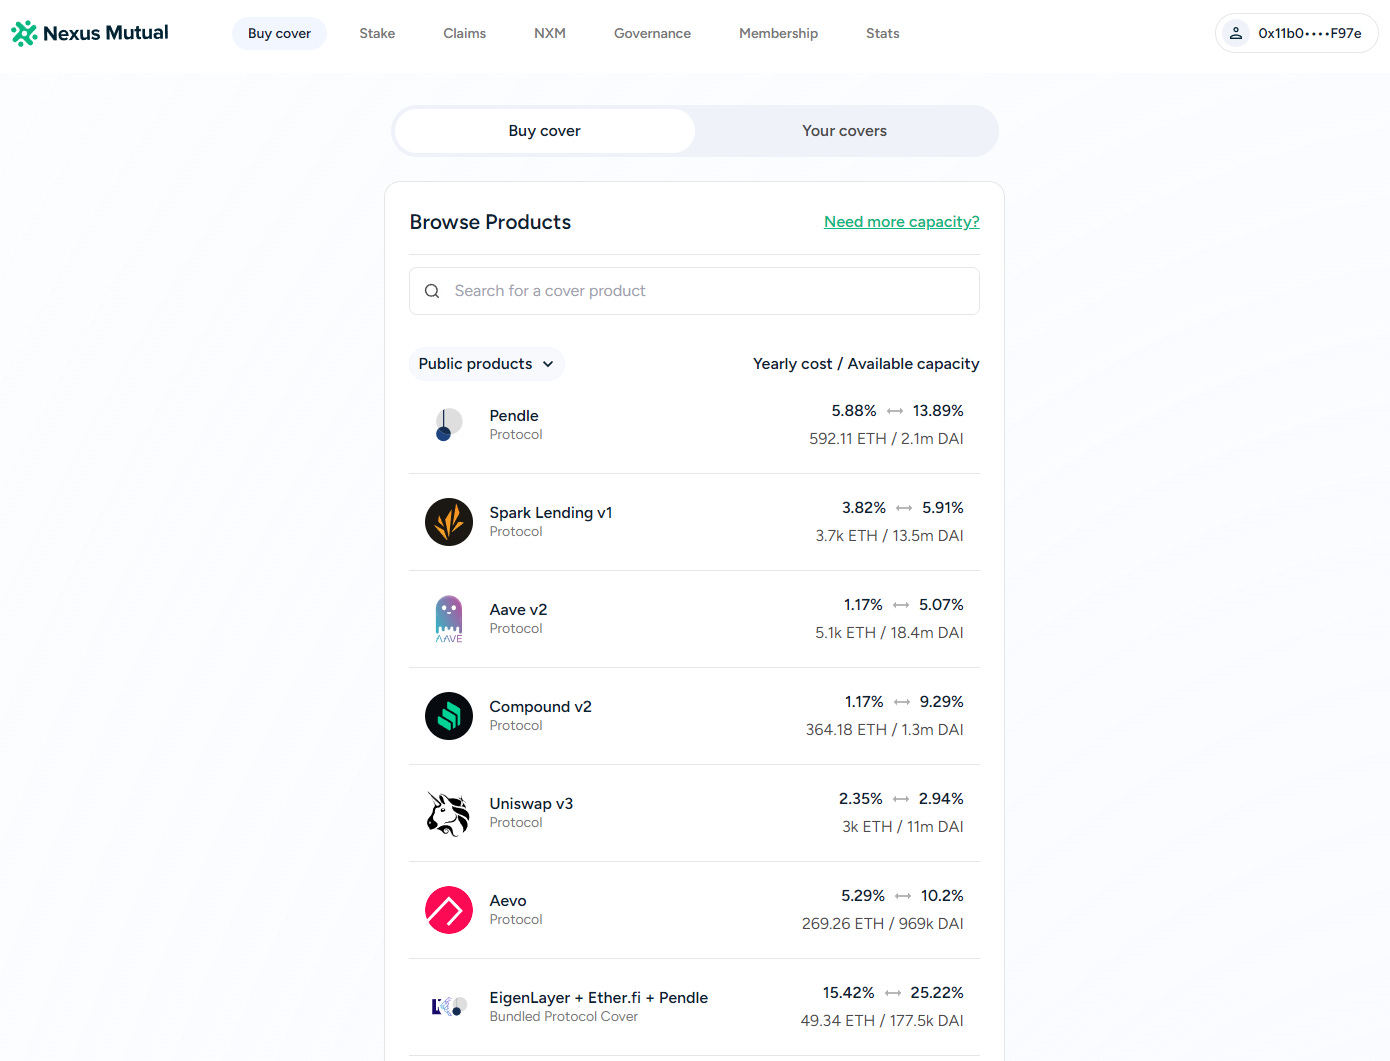Select the Pendle product name
The image size is (1390, 1061).
(x=514, y=416)
